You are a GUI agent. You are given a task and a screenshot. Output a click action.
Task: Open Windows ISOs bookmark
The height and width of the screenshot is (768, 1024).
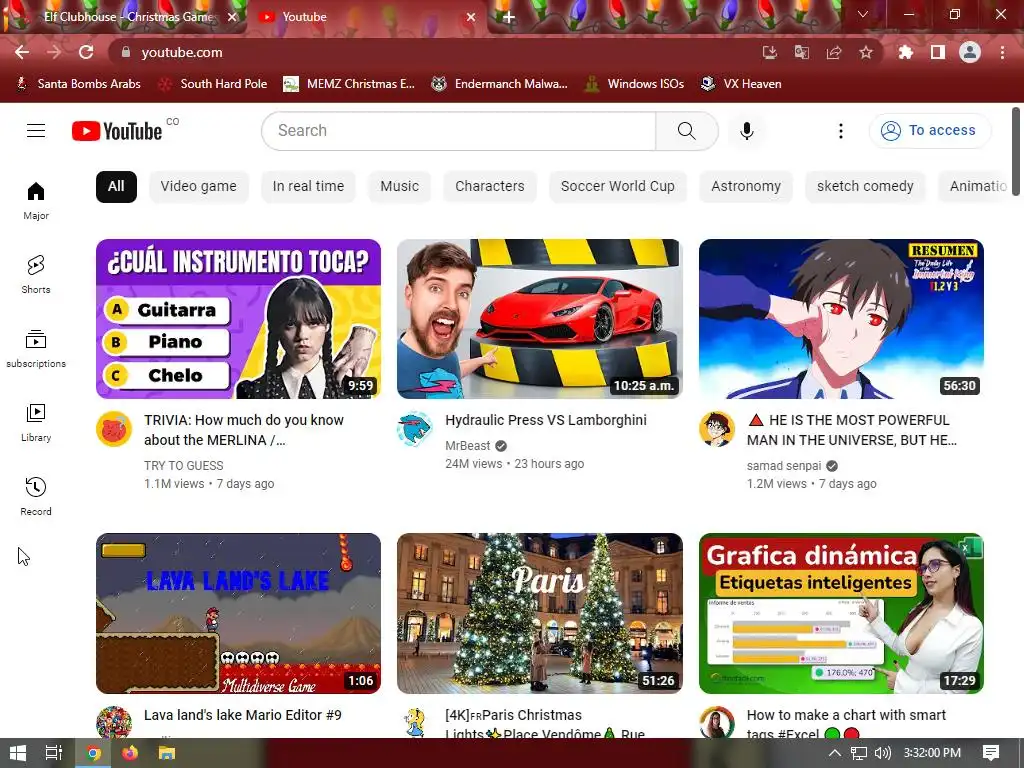pos(633,84)
